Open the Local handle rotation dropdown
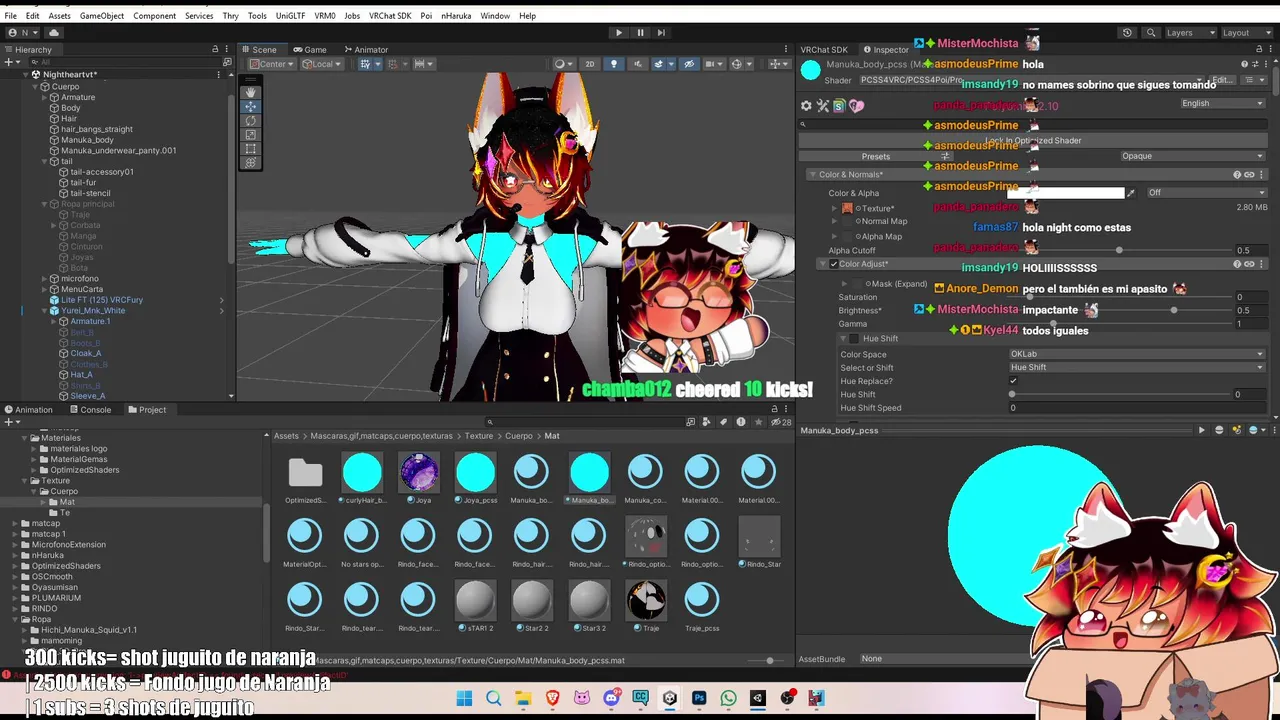Viewport: 1280px width, 720px height. point(322,64)
